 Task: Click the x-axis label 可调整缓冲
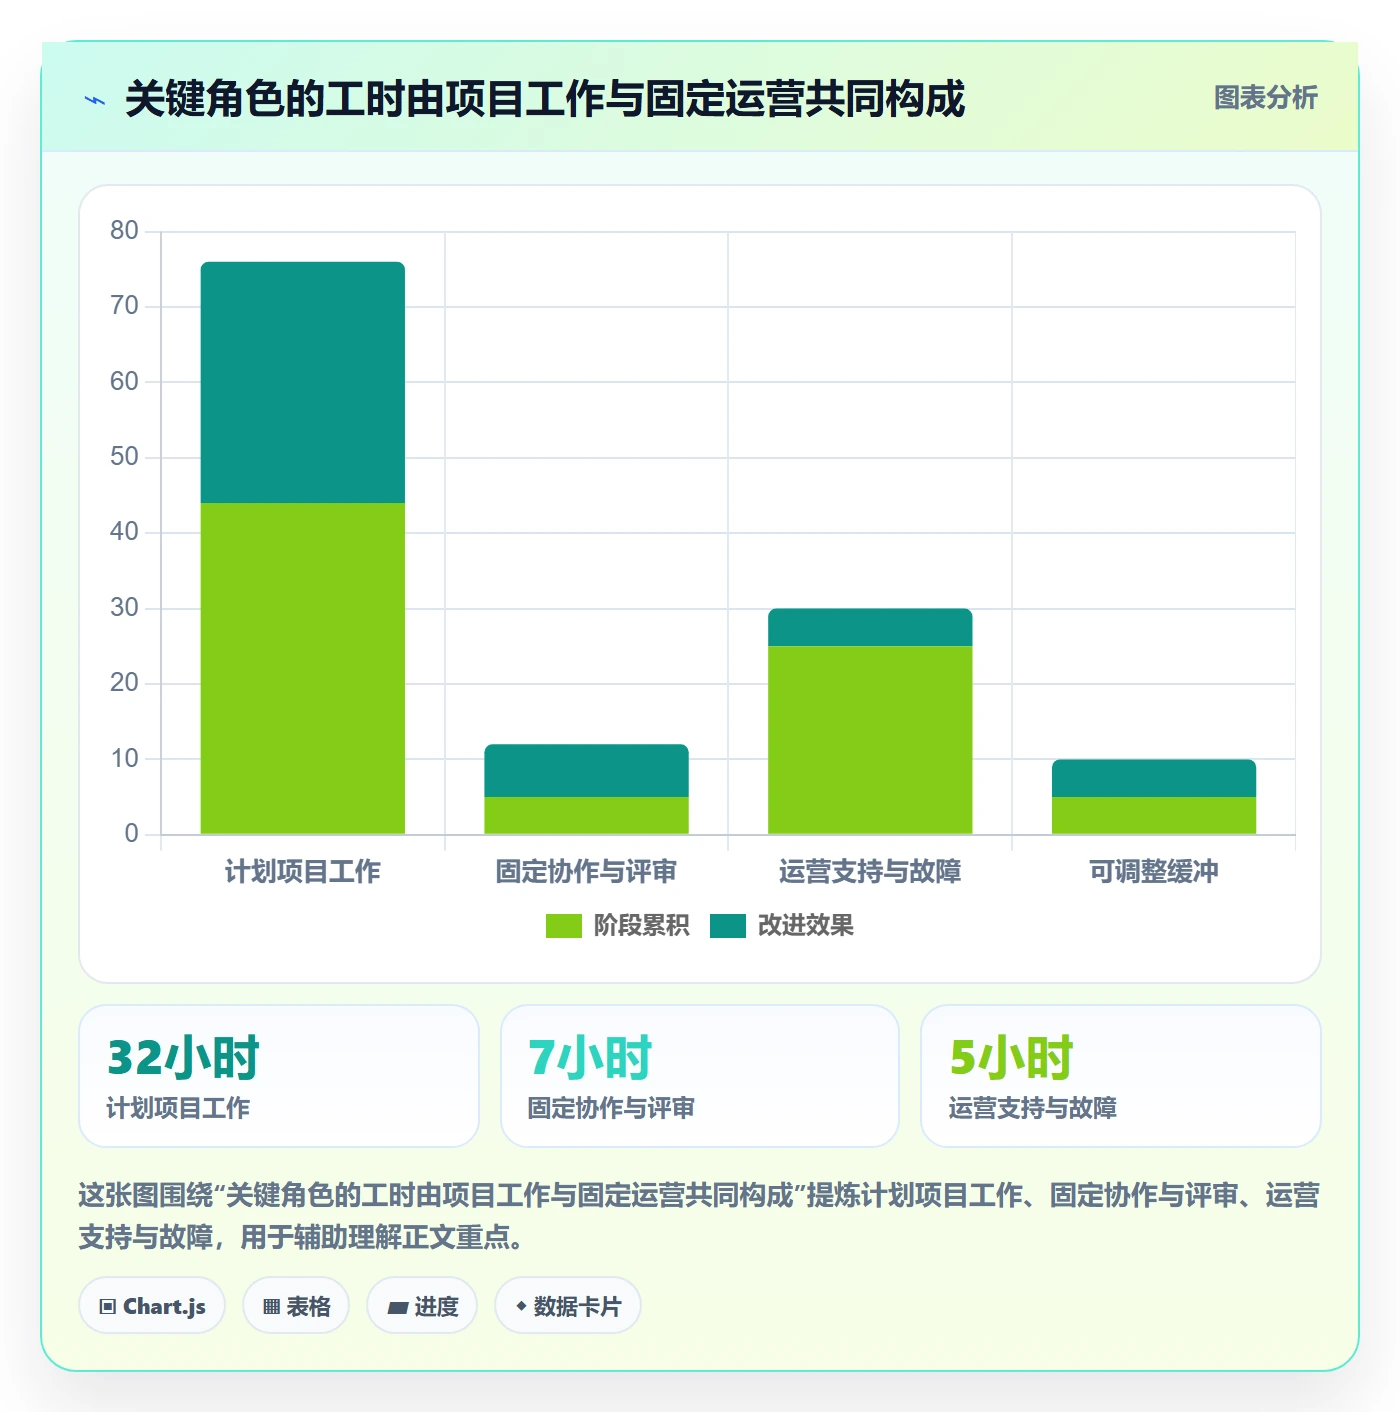pyautogui.click(x=1154, y=872)
